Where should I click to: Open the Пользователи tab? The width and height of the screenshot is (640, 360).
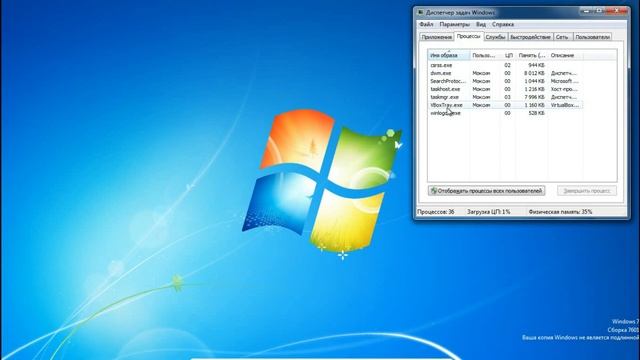click(592, 37)
